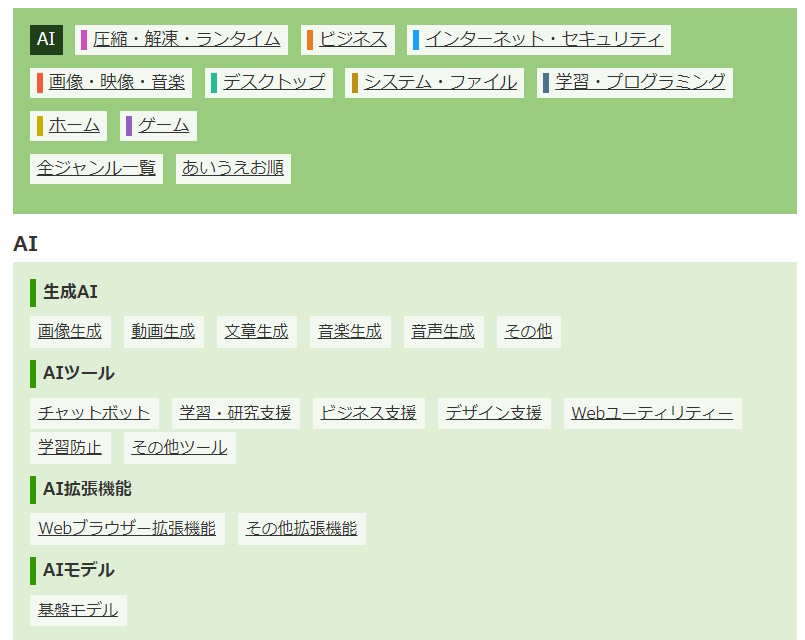Select the ホーム category
Viewport: 805px width, 640px height.
[76, 125]
